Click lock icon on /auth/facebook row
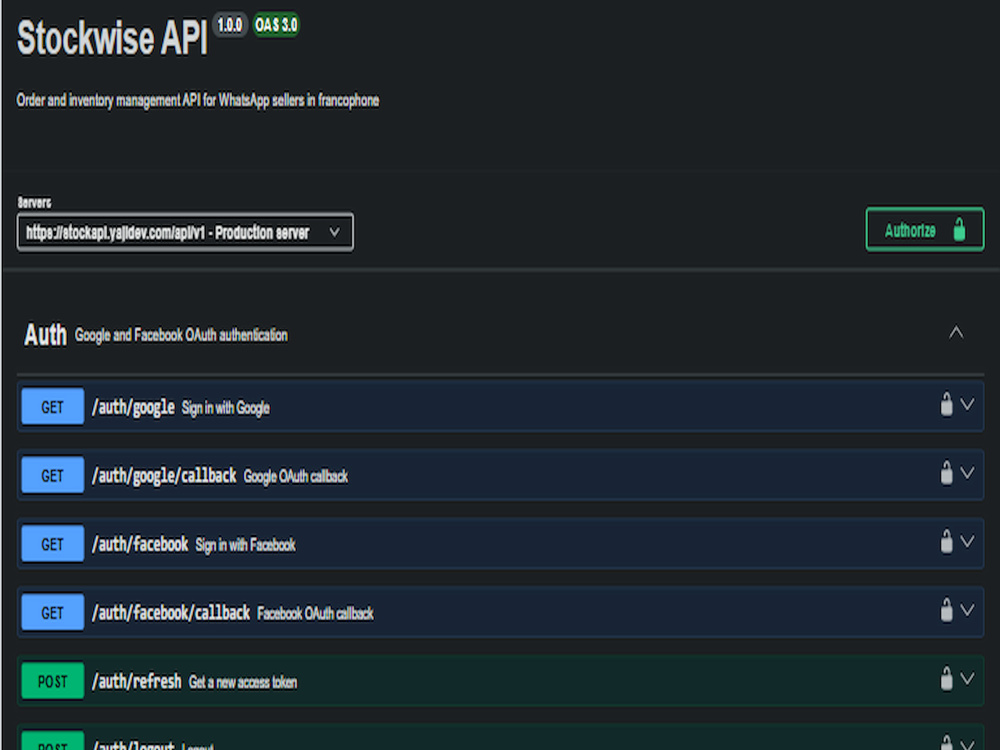Viewport: 1000px width, 750px height. pyautogui.click(x=946, y=541)
